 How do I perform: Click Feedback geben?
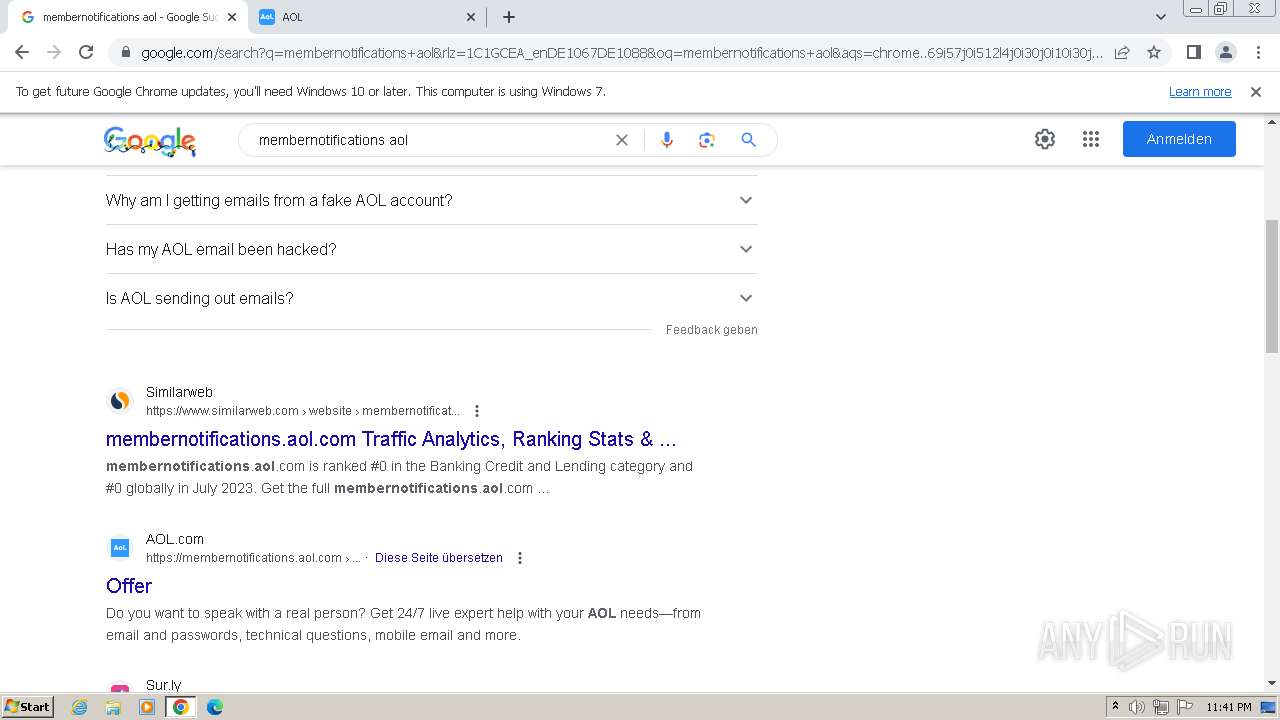point(711,330)
